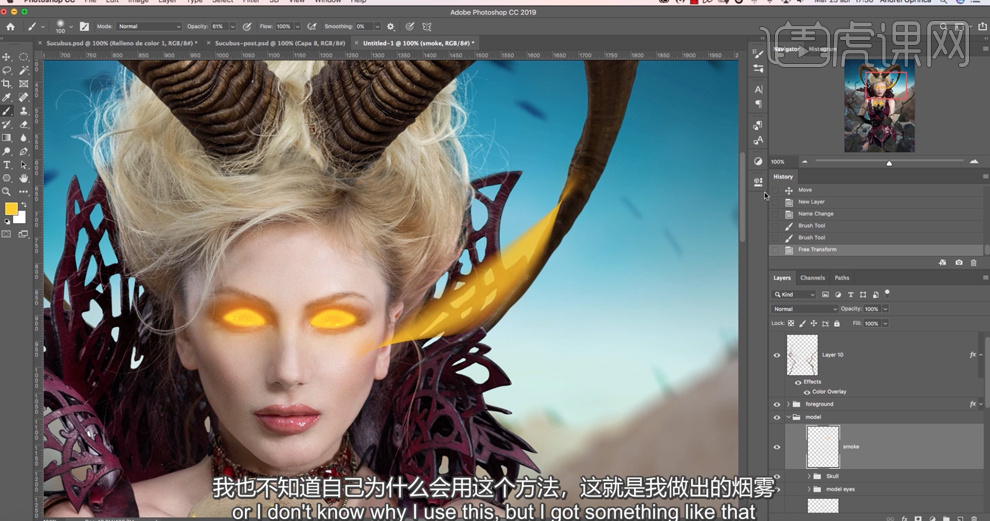Activate the Horizontal Type tool
990x521 pixels.
(x=7, y=165)
